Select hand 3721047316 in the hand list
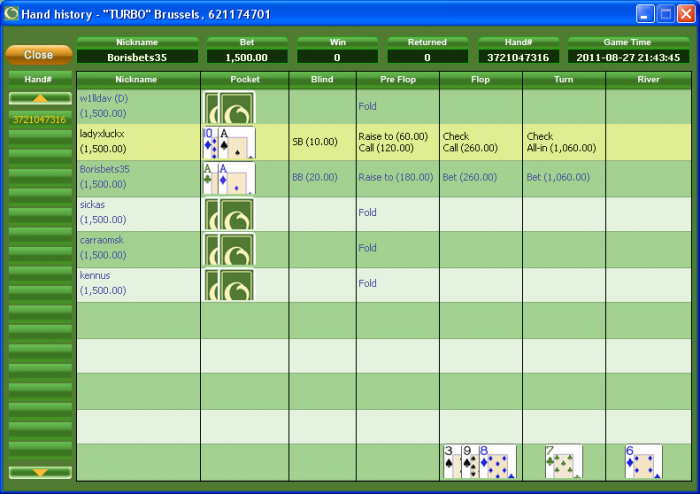This screenshot has height=494, width=700. pos(39,120)
